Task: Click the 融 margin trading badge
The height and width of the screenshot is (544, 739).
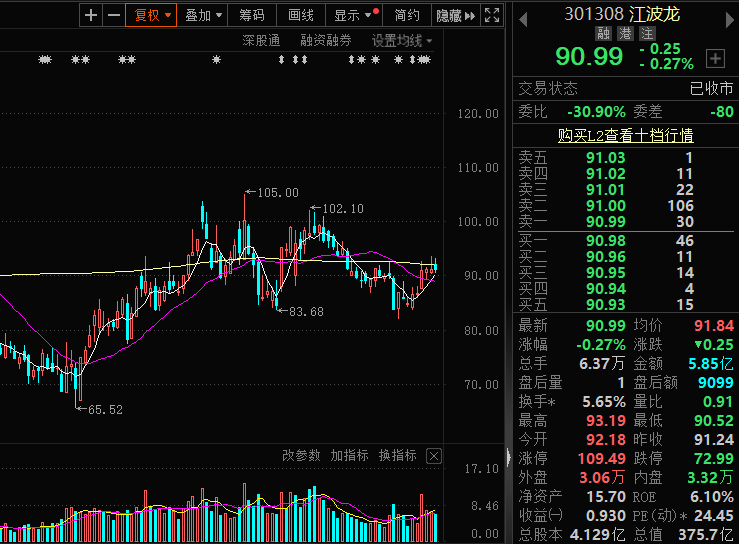Action: pyautogui.click(x=603, y=34)
